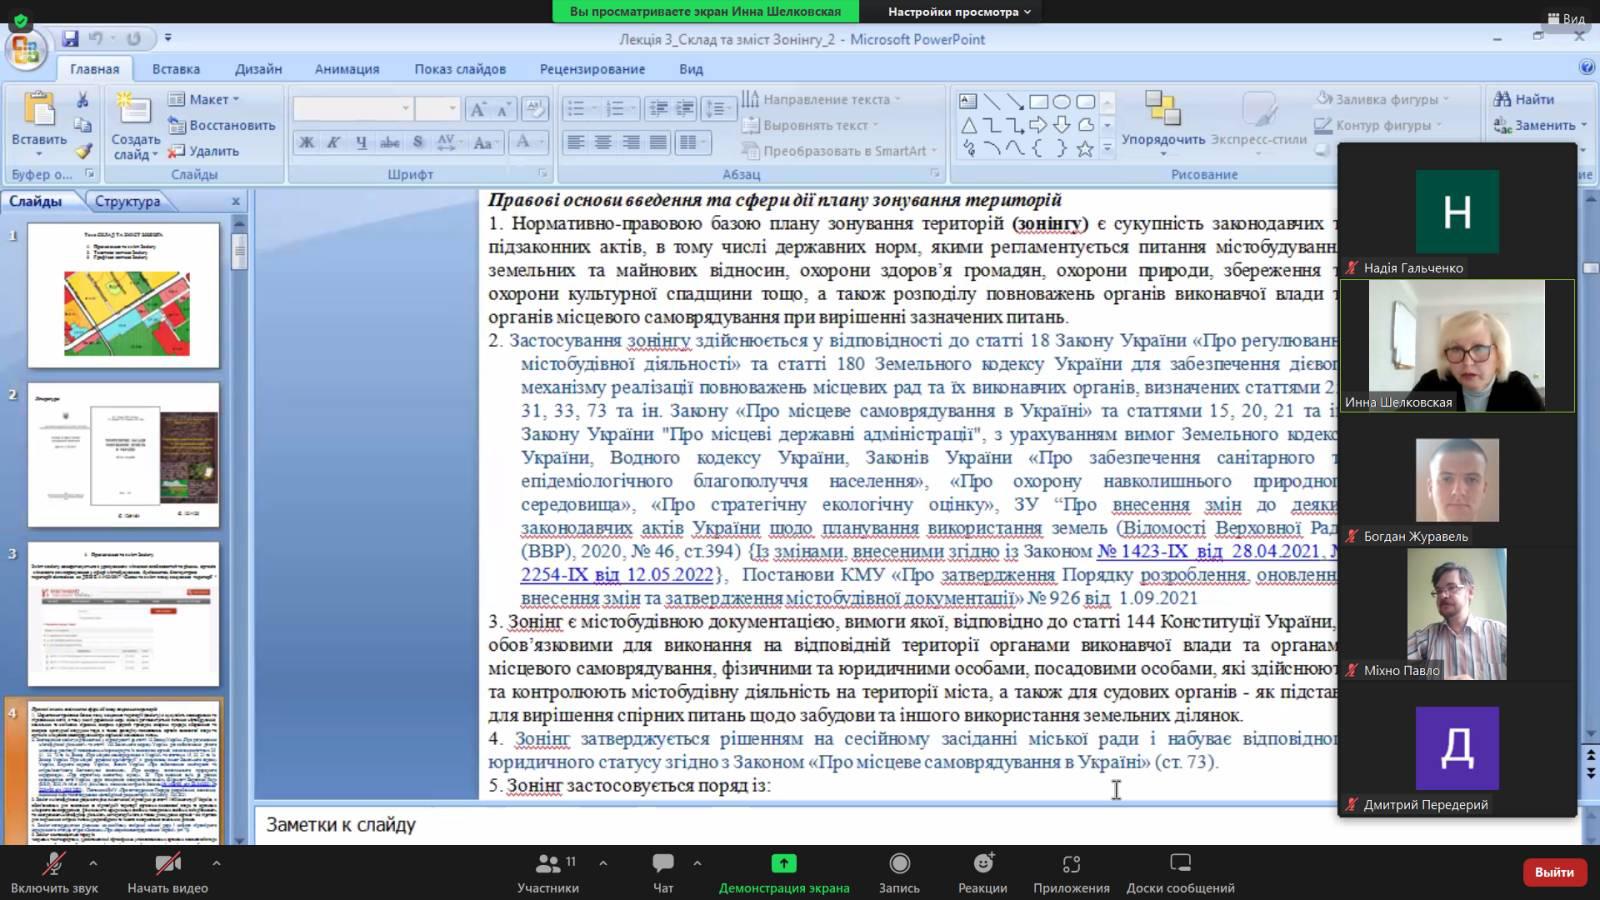Unmute microphone (Включить звук) in Zoom
Viewport: 1600px width, 900px height.
(x=54, y=872)
